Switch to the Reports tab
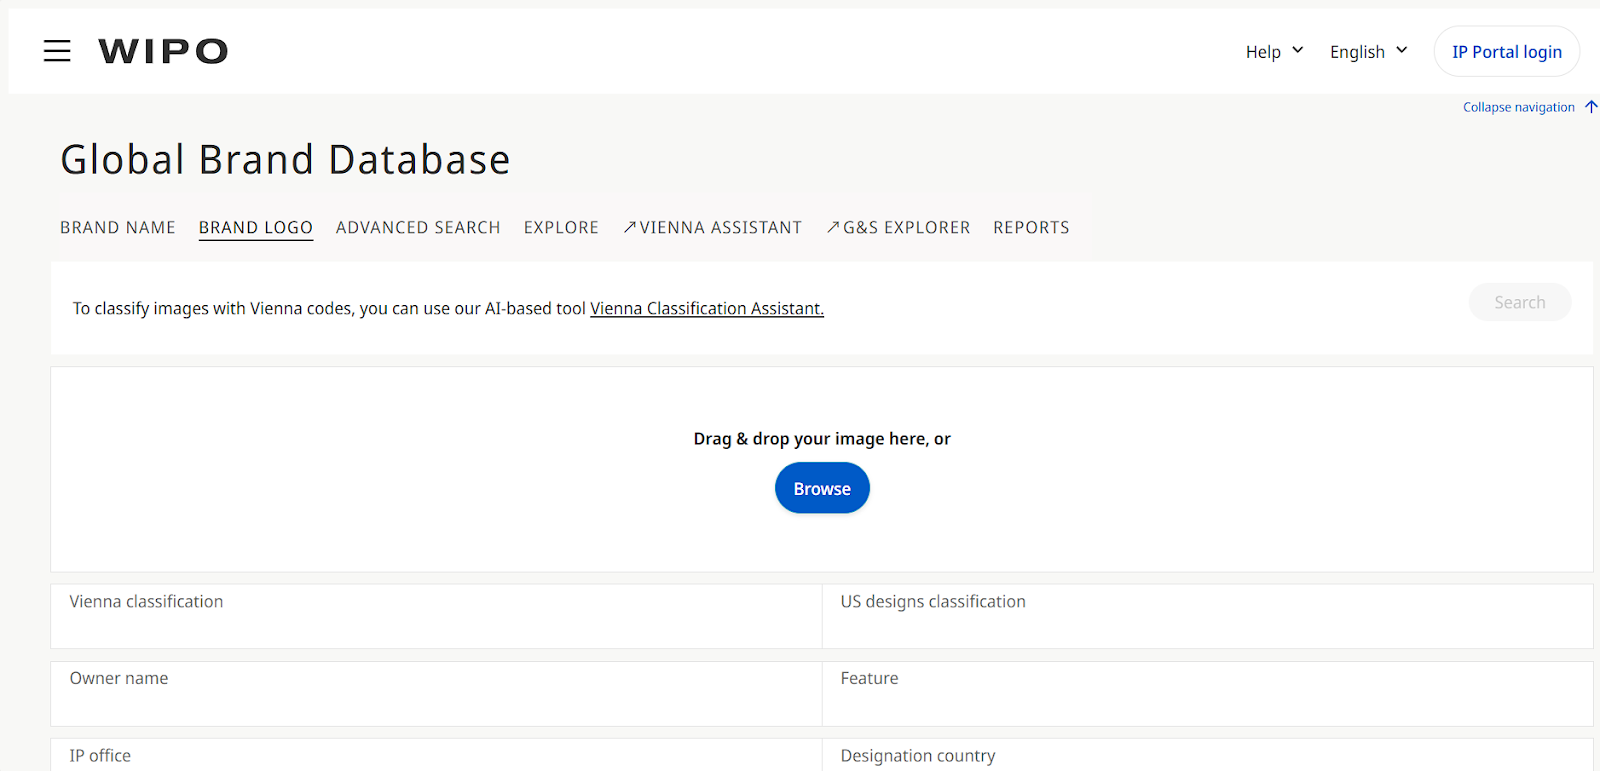The width and height of the screenshot is (1600, 771). point(1031,228)
